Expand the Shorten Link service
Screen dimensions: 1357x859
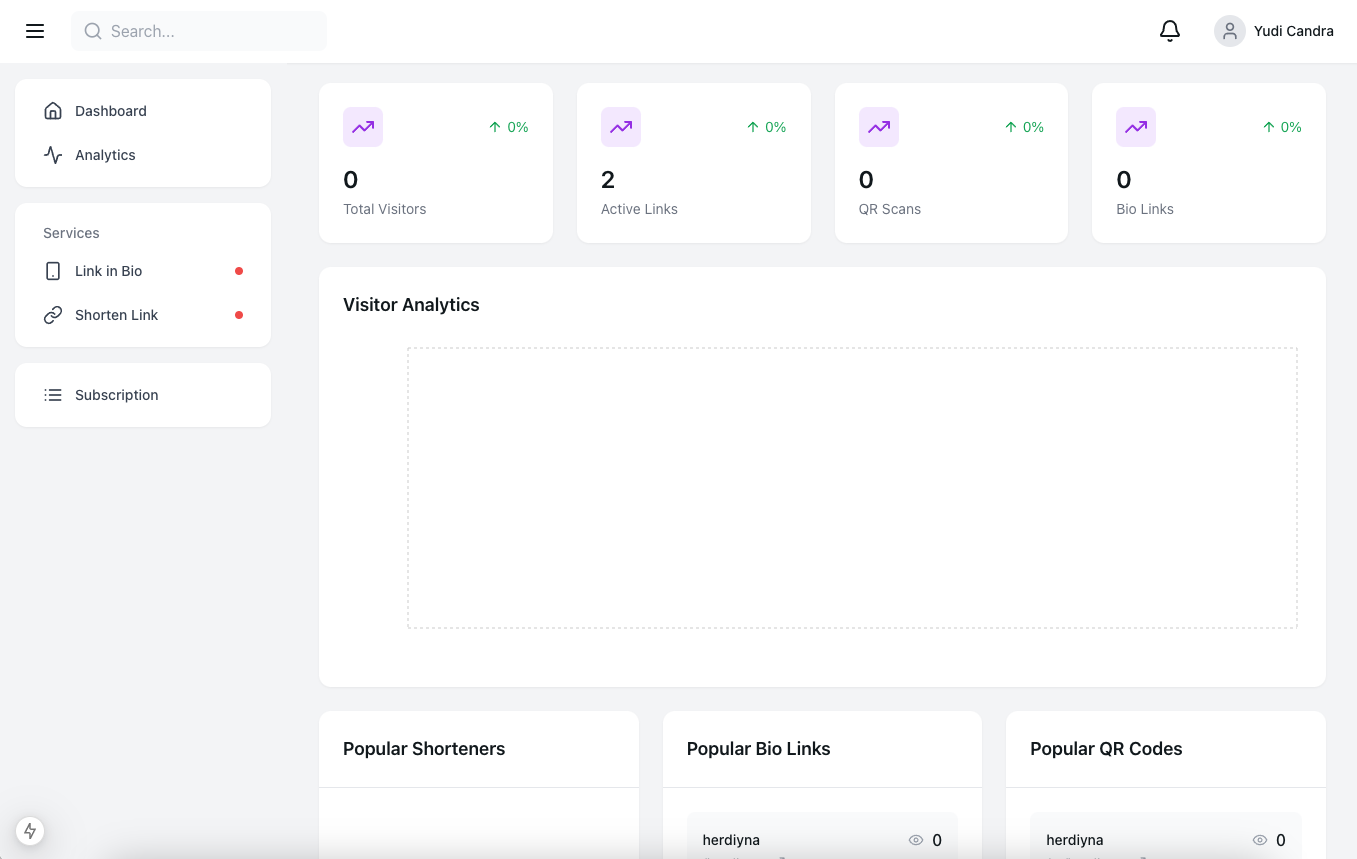[x=116, y=315]
